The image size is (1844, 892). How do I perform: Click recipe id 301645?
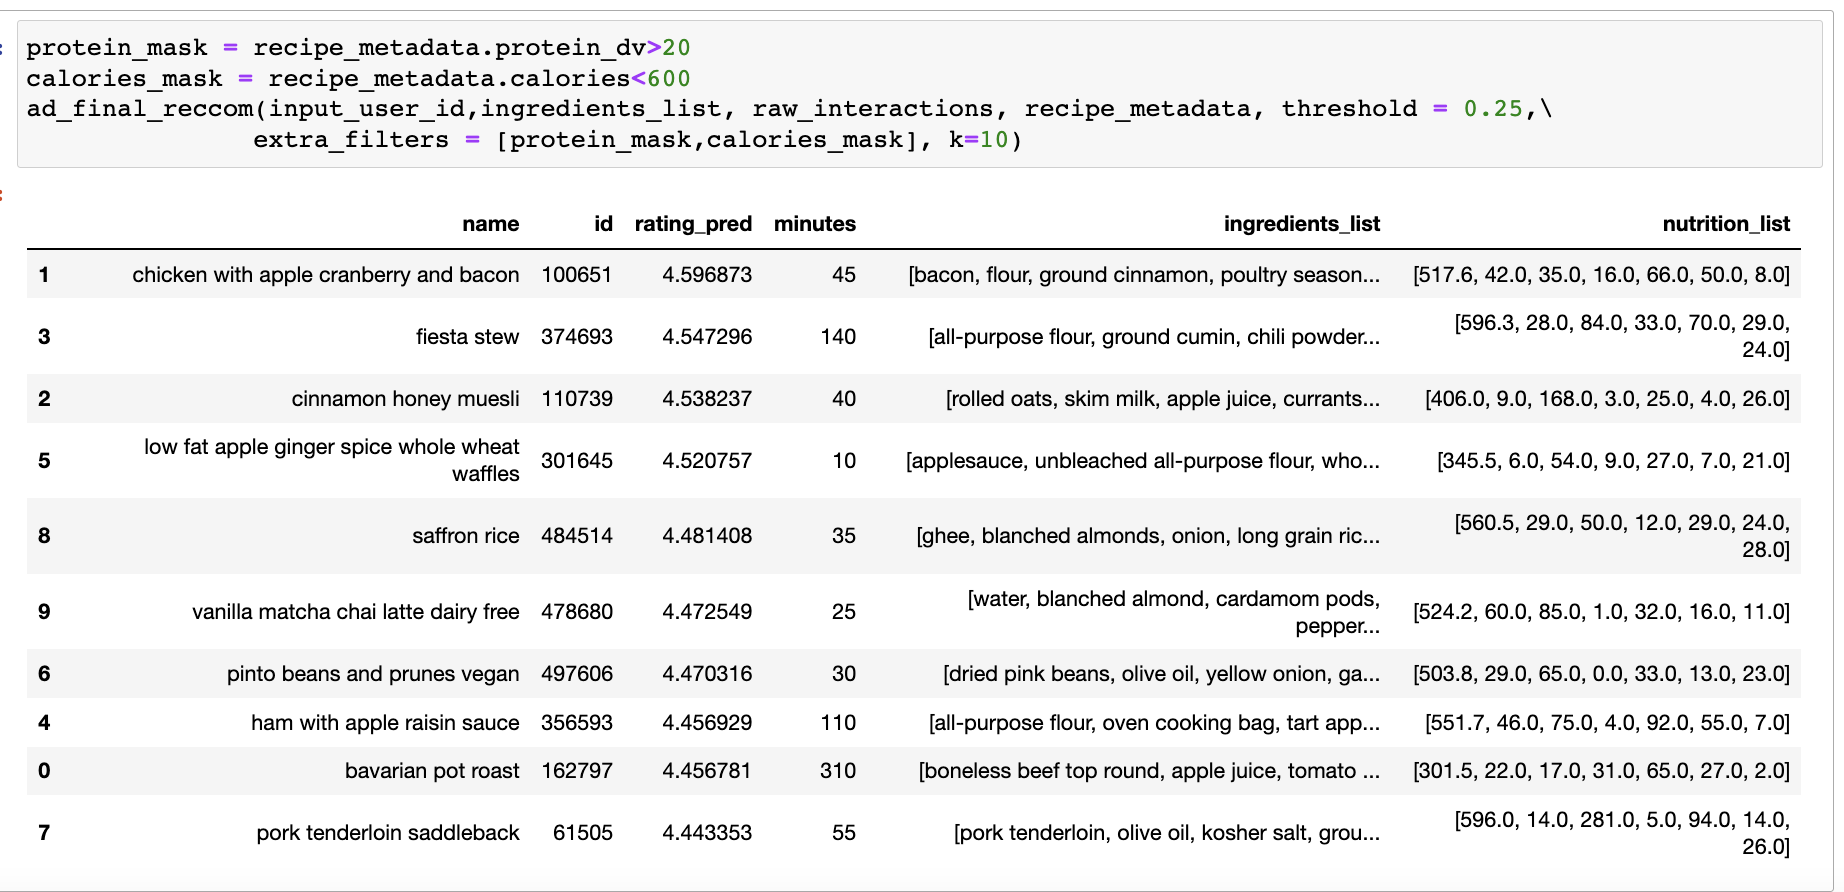point(577,461)
